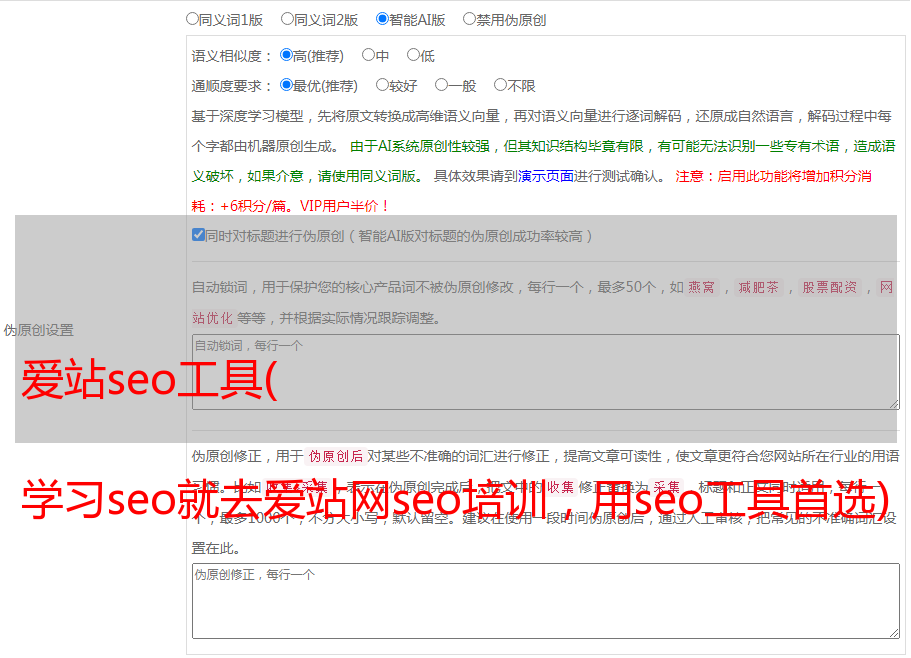Click the 通顺度要求 label
Viewport: 911px width, 658px height.
point(231,87)
